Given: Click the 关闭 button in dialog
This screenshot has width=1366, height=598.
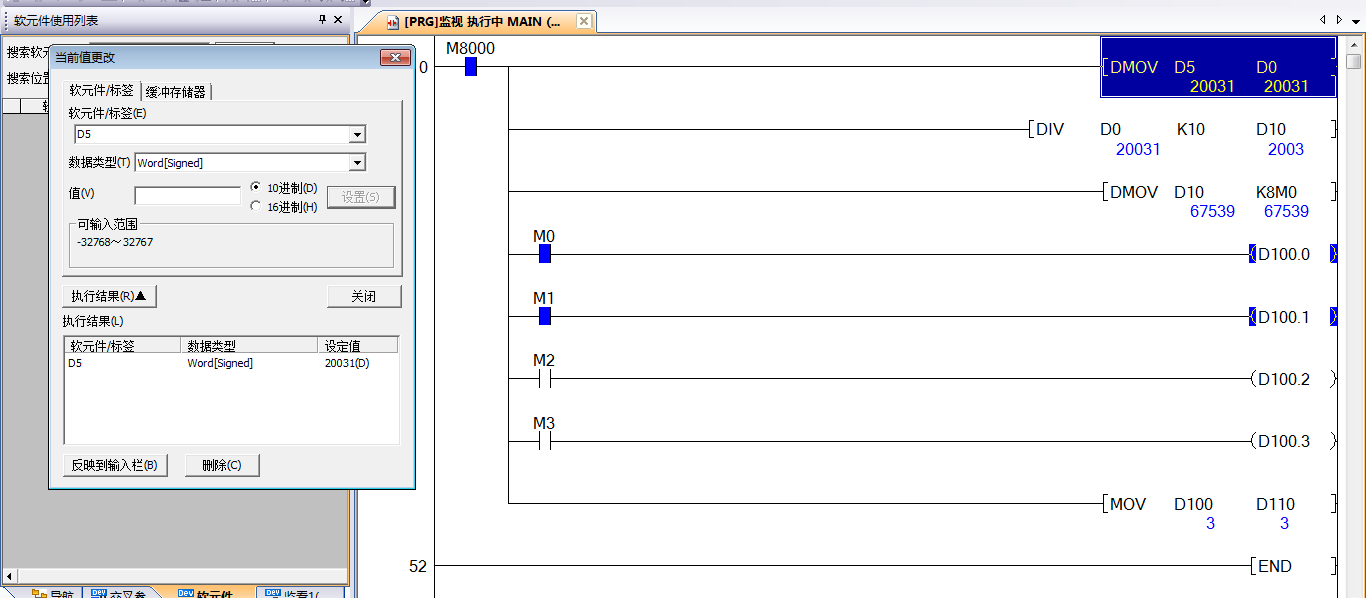Looking at the screenshot, I should click(363, 297).
